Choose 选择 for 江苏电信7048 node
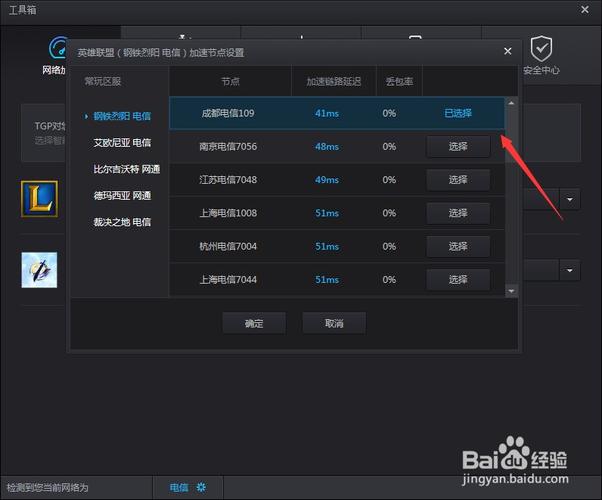Viewport: 602px width, 500px height. coord(458,180)
